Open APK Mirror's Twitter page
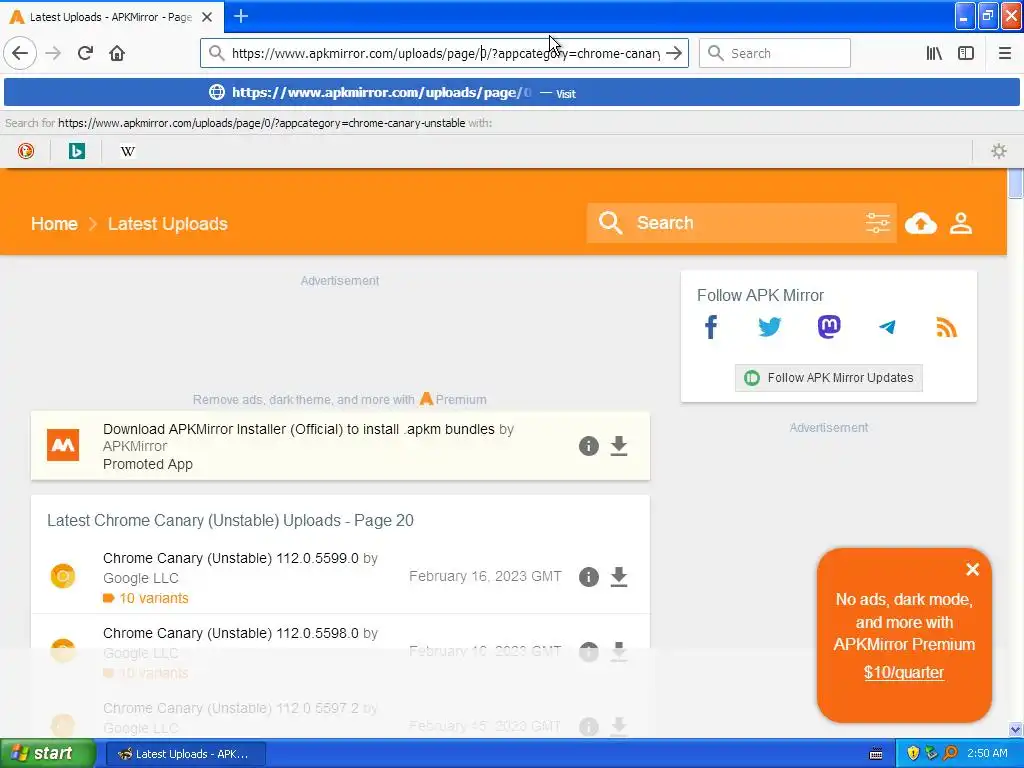Screen dimensions: 1024x768 pyautogui.click(x=770, y=327)
